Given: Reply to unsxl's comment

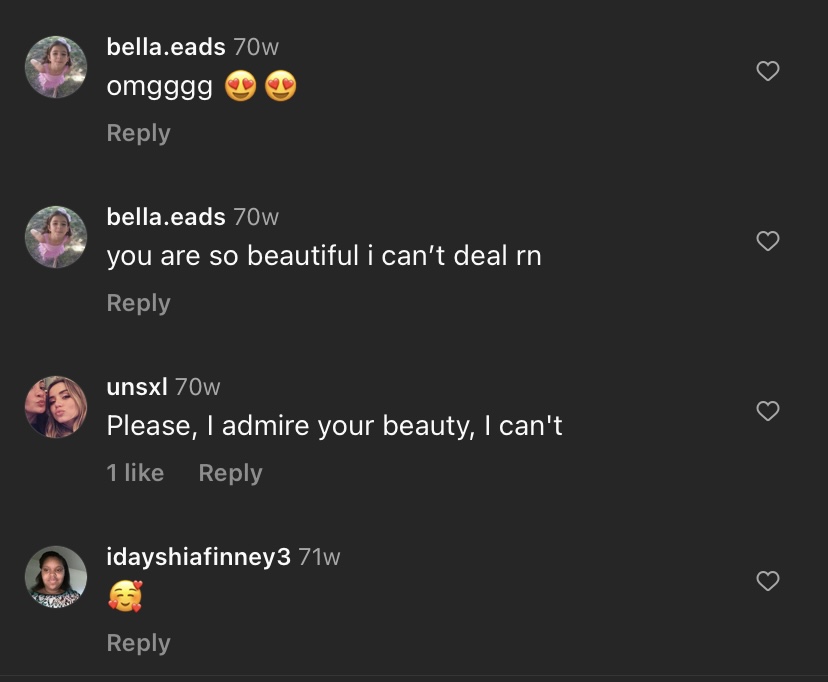Looking at the screenshot, I should tap(230, 473).
